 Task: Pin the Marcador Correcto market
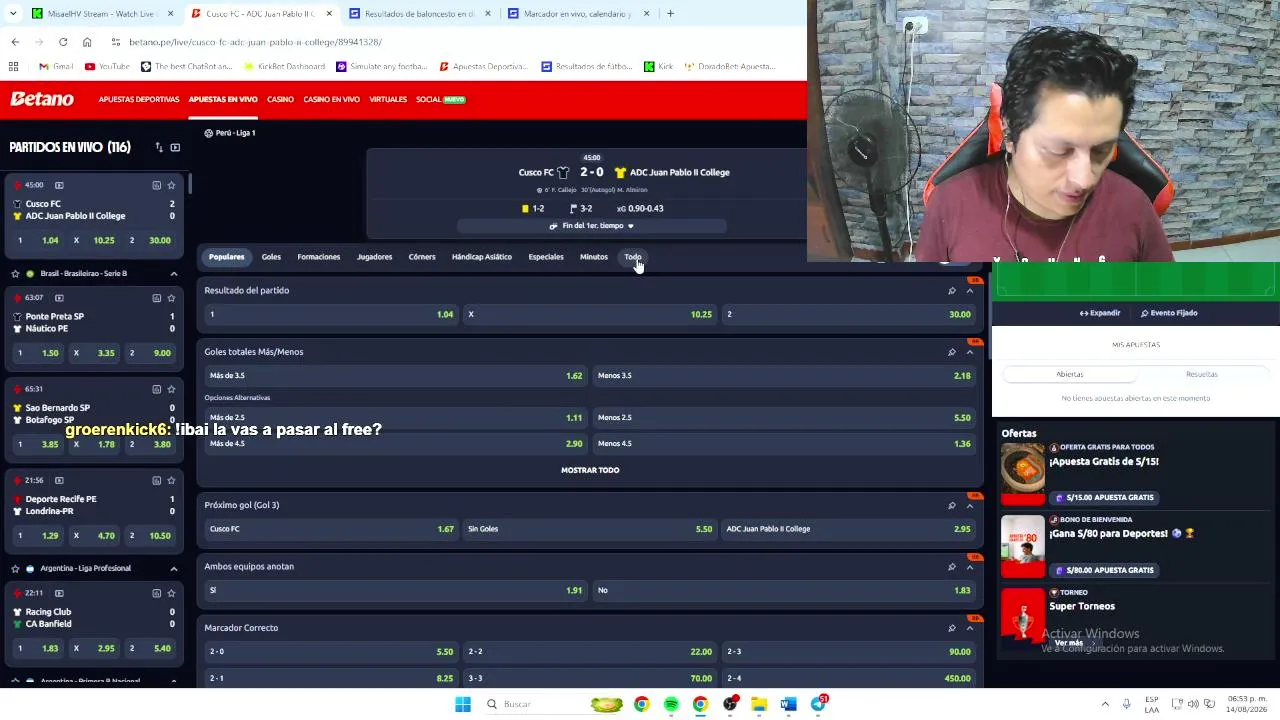(x=951, y=628)
